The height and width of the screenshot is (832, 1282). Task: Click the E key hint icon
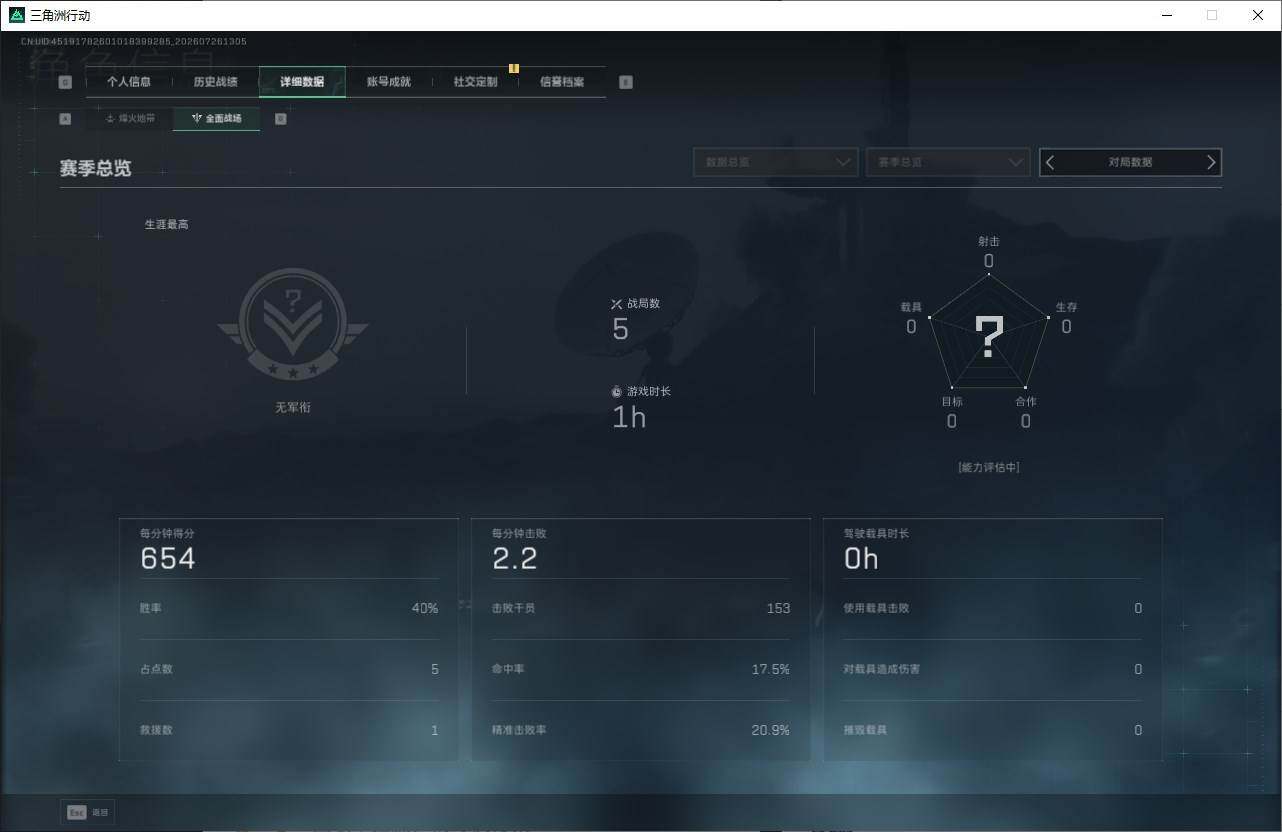[x=626, y=82]
